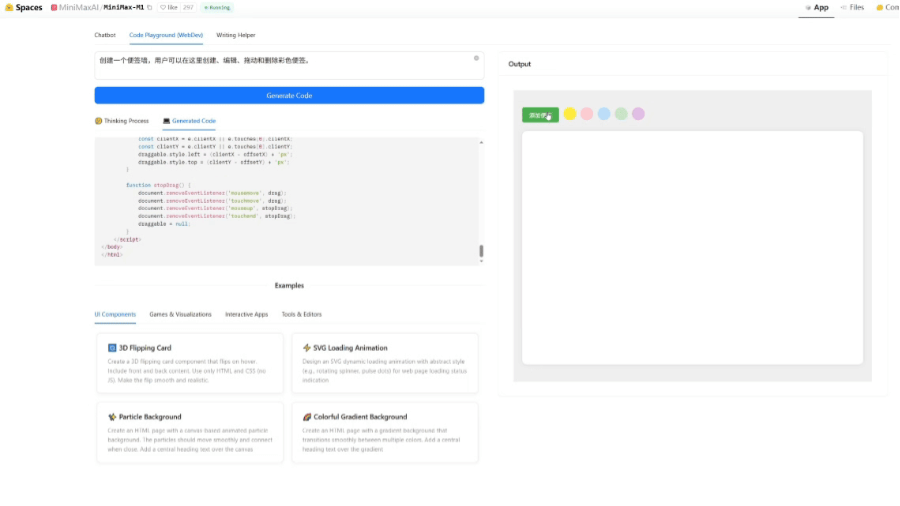Open the Hugging Face Spaces home logo
The width and height of the screenshot is (900, 506).
pyautogui.click(x=24, y=7)
